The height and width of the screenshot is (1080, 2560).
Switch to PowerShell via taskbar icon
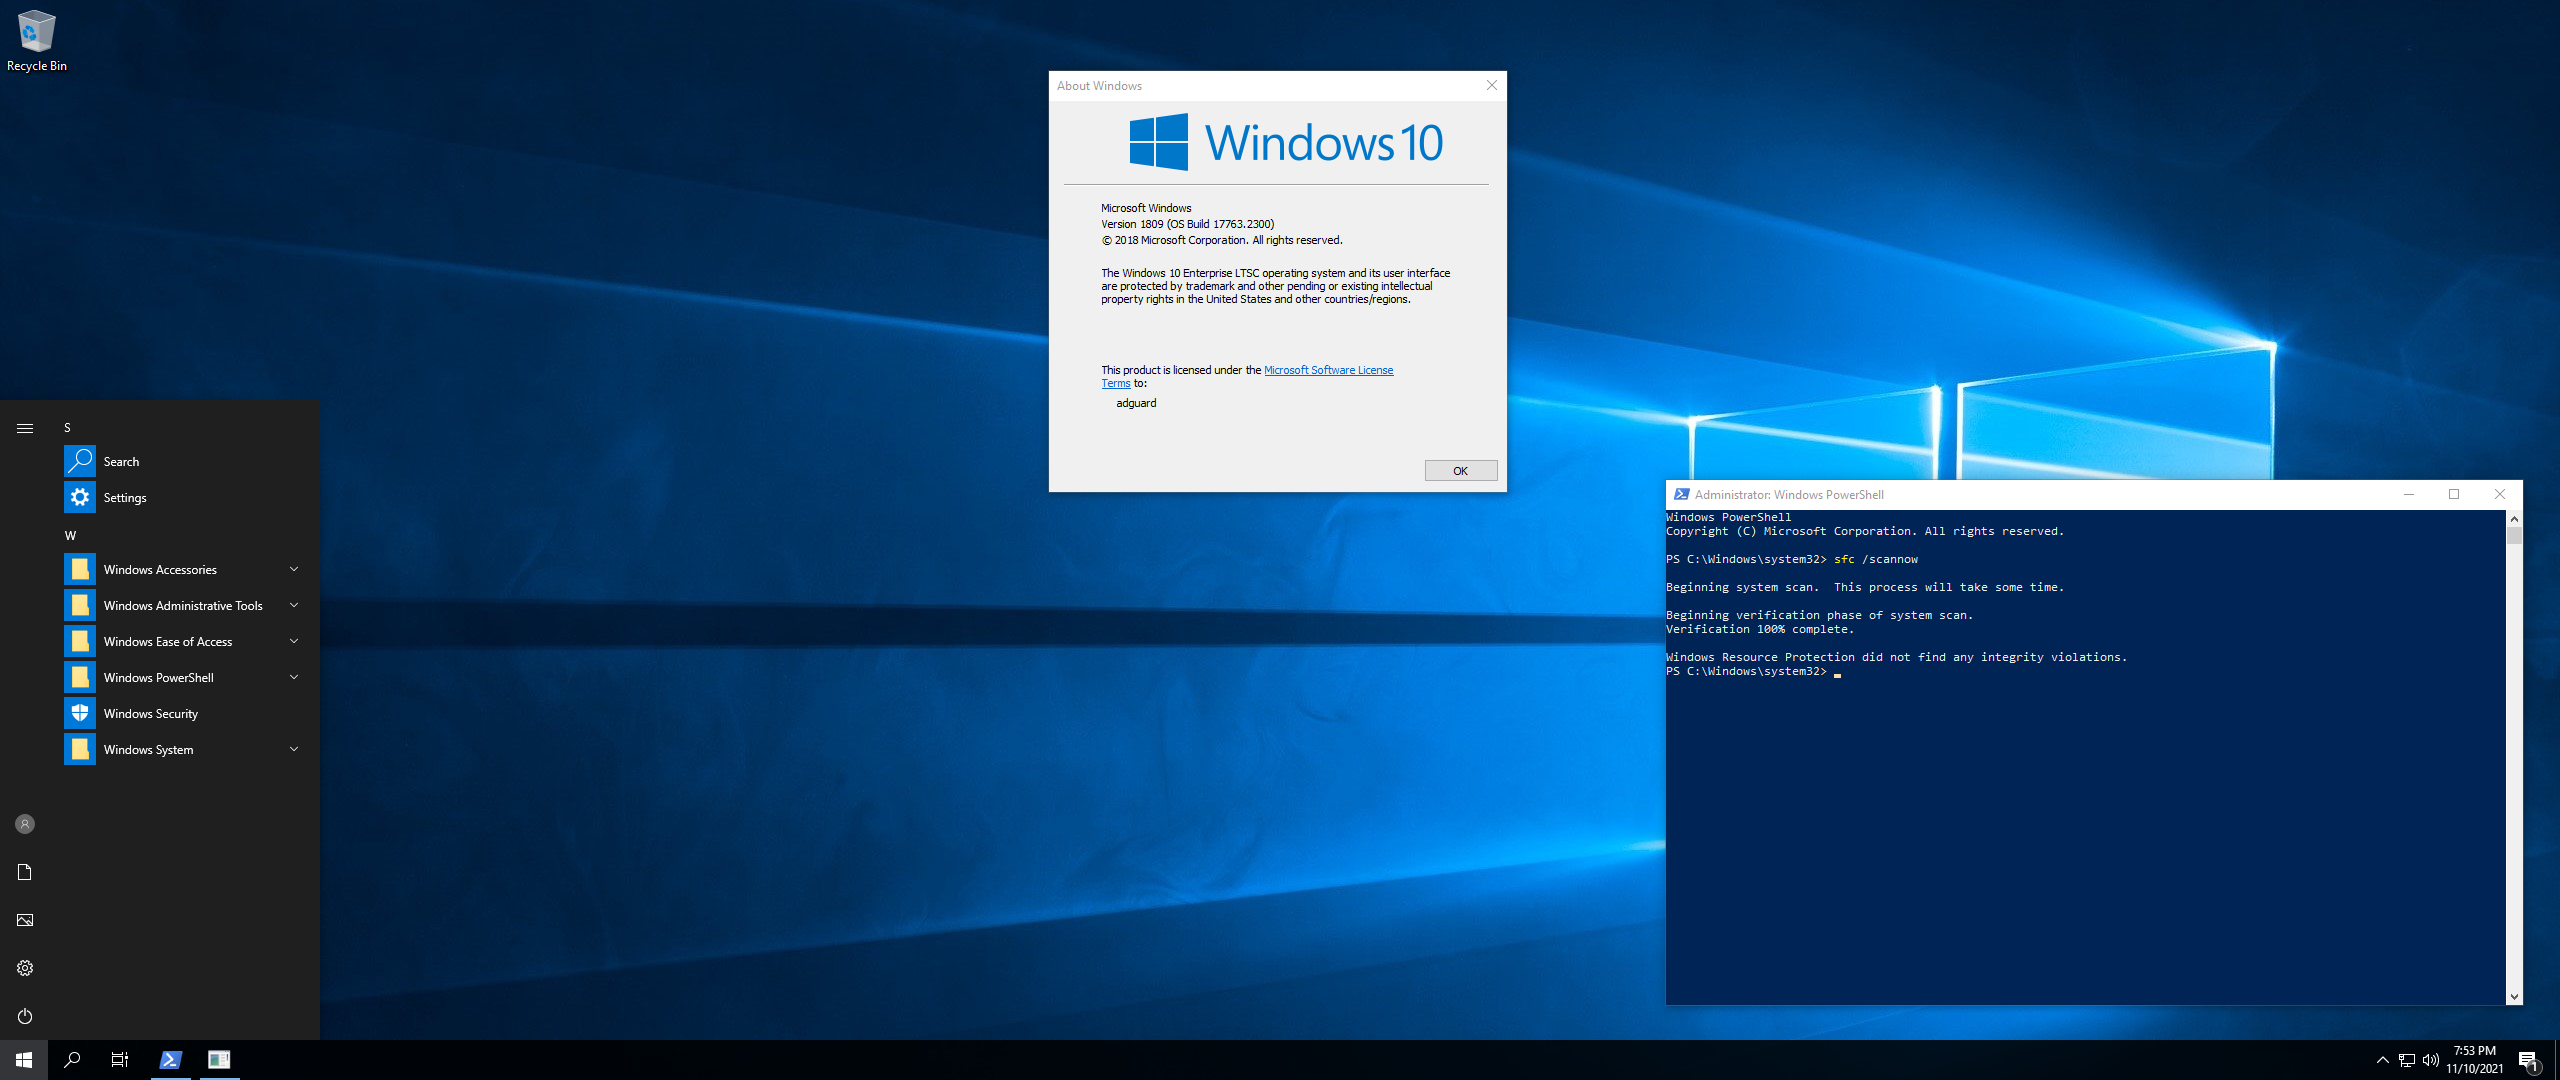click(170, 1060)
